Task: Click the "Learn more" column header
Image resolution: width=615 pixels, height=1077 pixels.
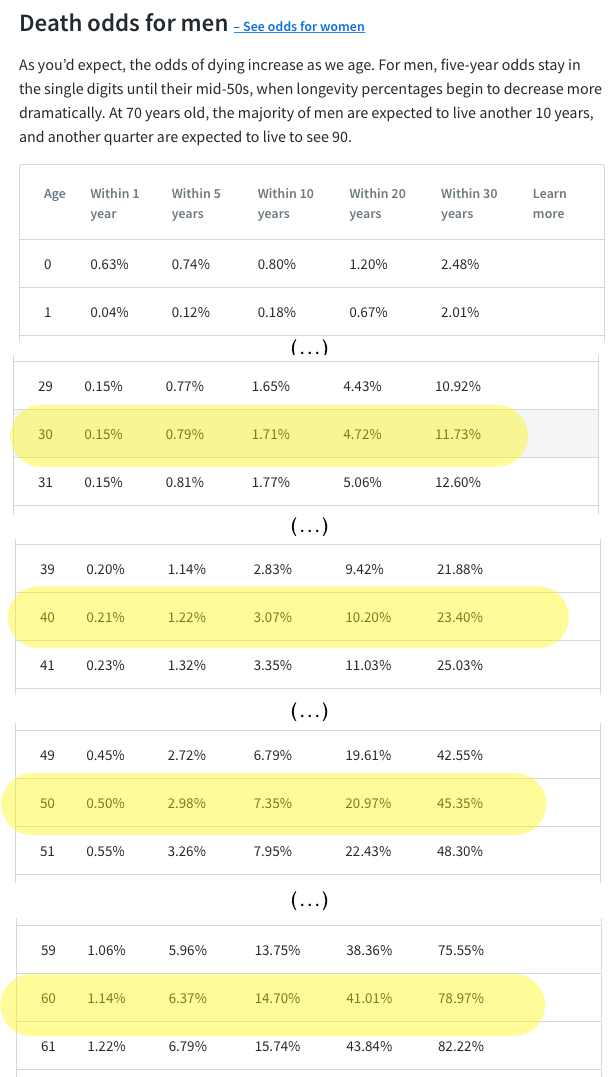Action: [549, 203]
